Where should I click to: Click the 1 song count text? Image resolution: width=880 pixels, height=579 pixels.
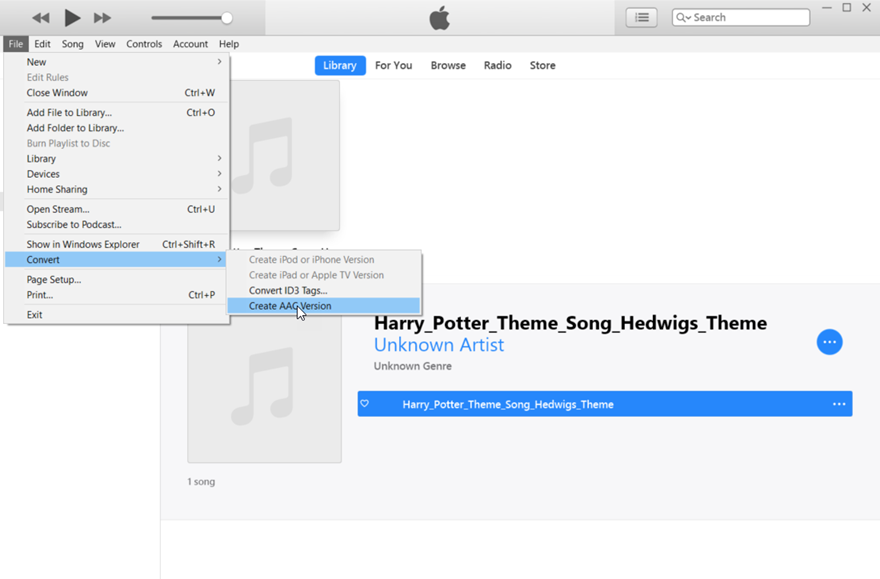click(x=201, y=481)
